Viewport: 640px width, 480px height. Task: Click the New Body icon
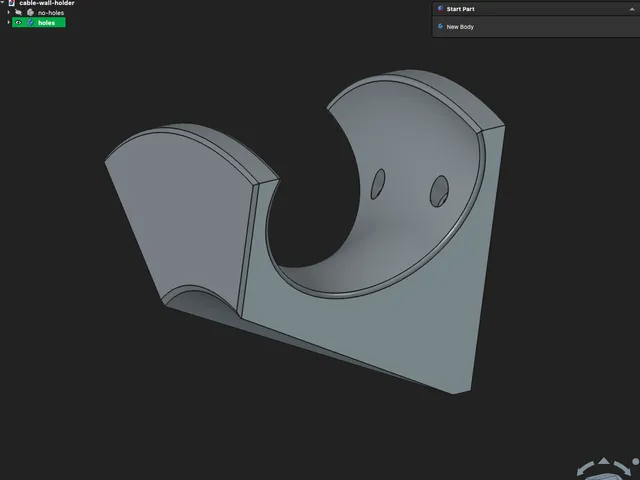[440, 27]
